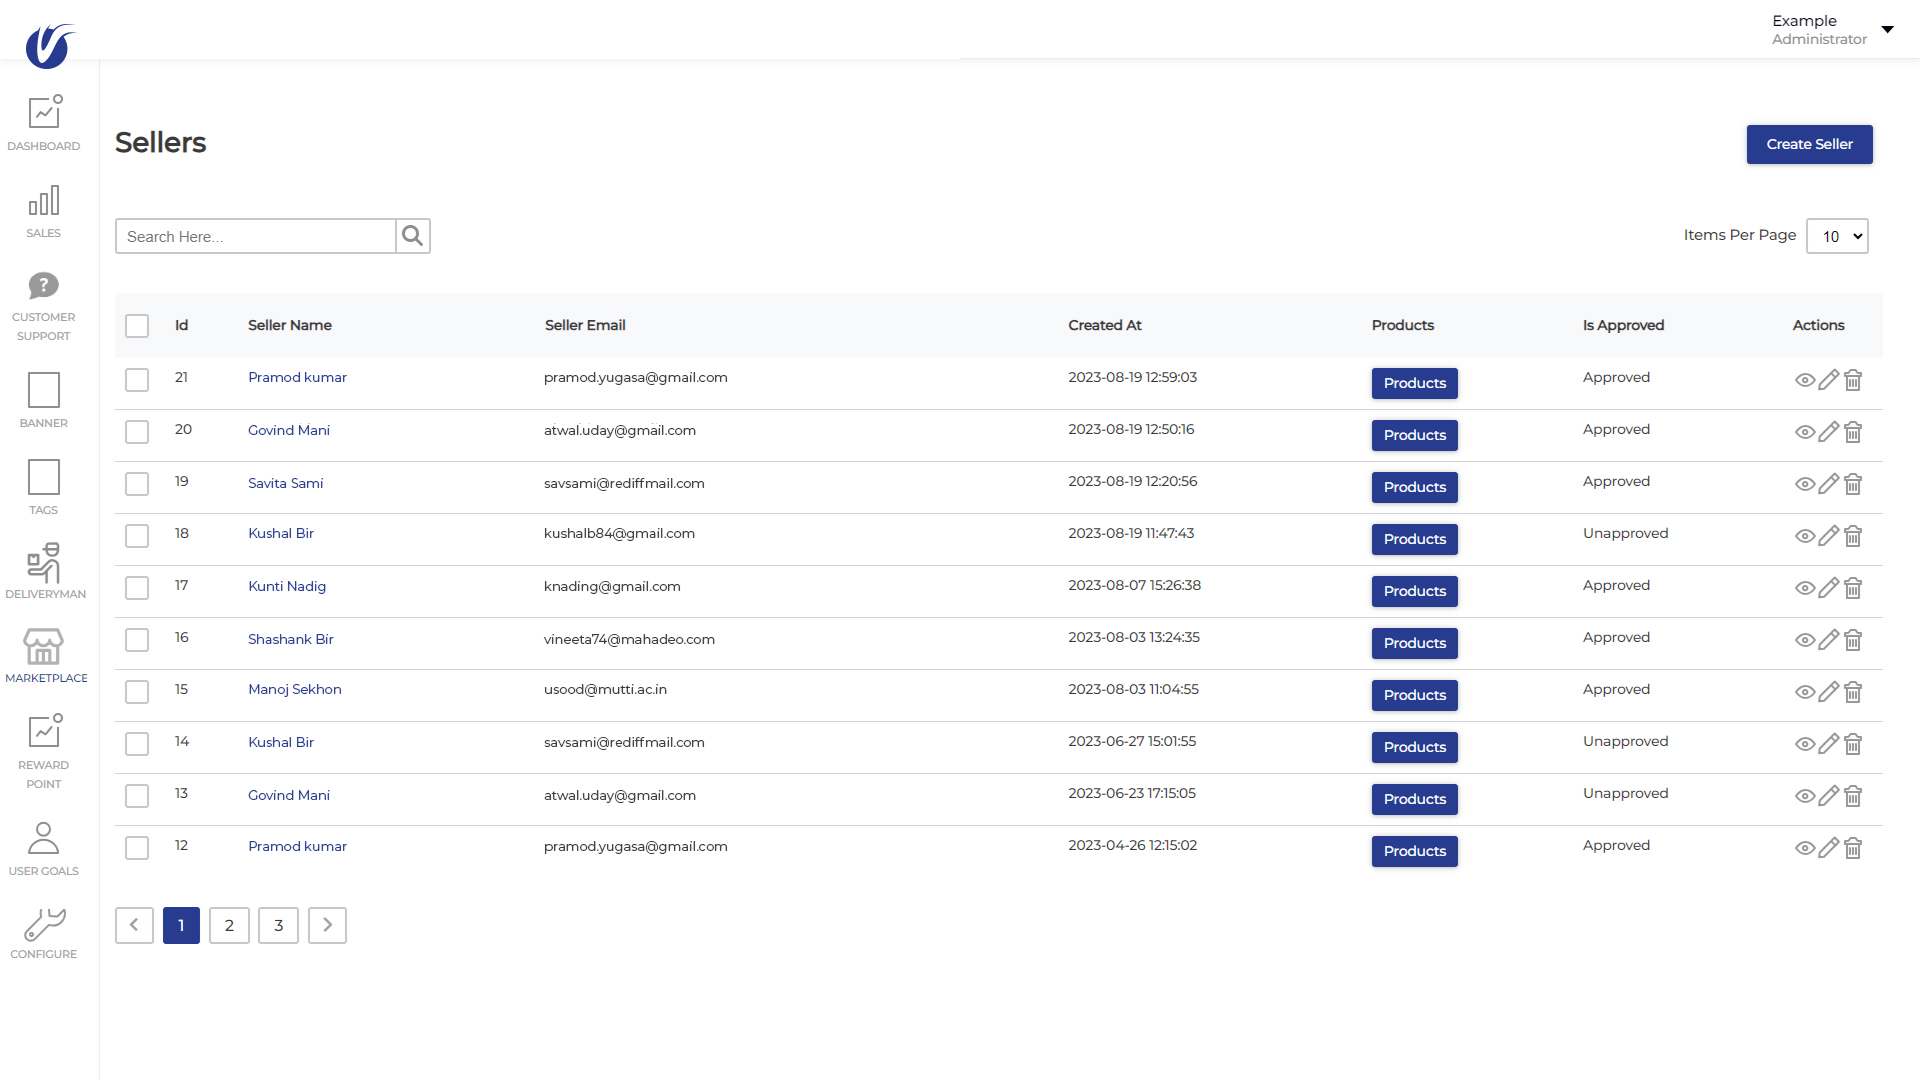
Task: Switch to page 2 of sellers
Action: click(x=229, y=925)
